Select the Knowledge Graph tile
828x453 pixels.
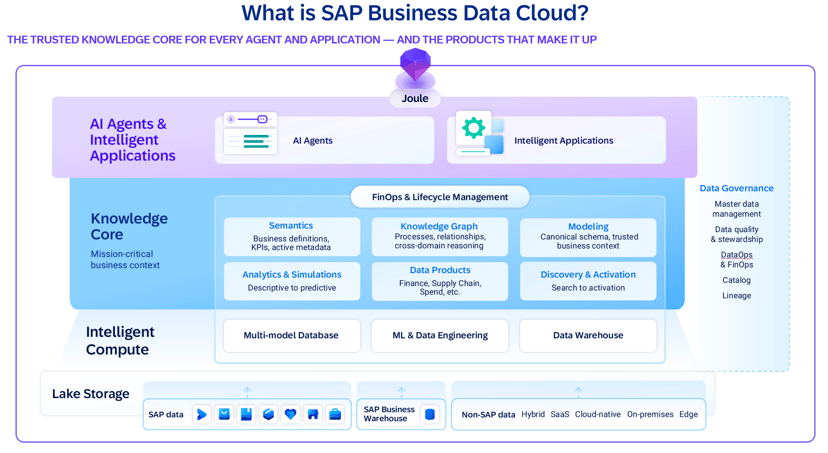point(439,237)
